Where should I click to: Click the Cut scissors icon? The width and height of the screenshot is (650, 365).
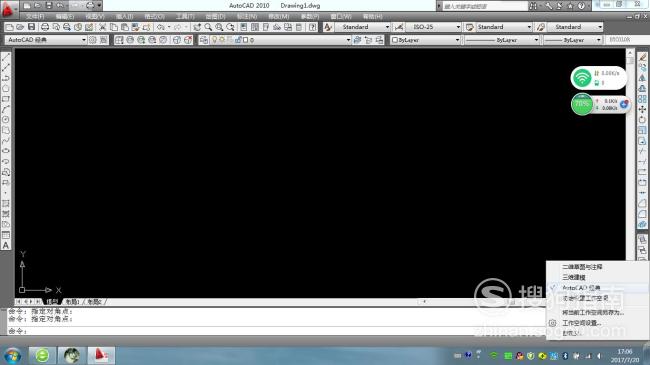click(x=102, y=27)
